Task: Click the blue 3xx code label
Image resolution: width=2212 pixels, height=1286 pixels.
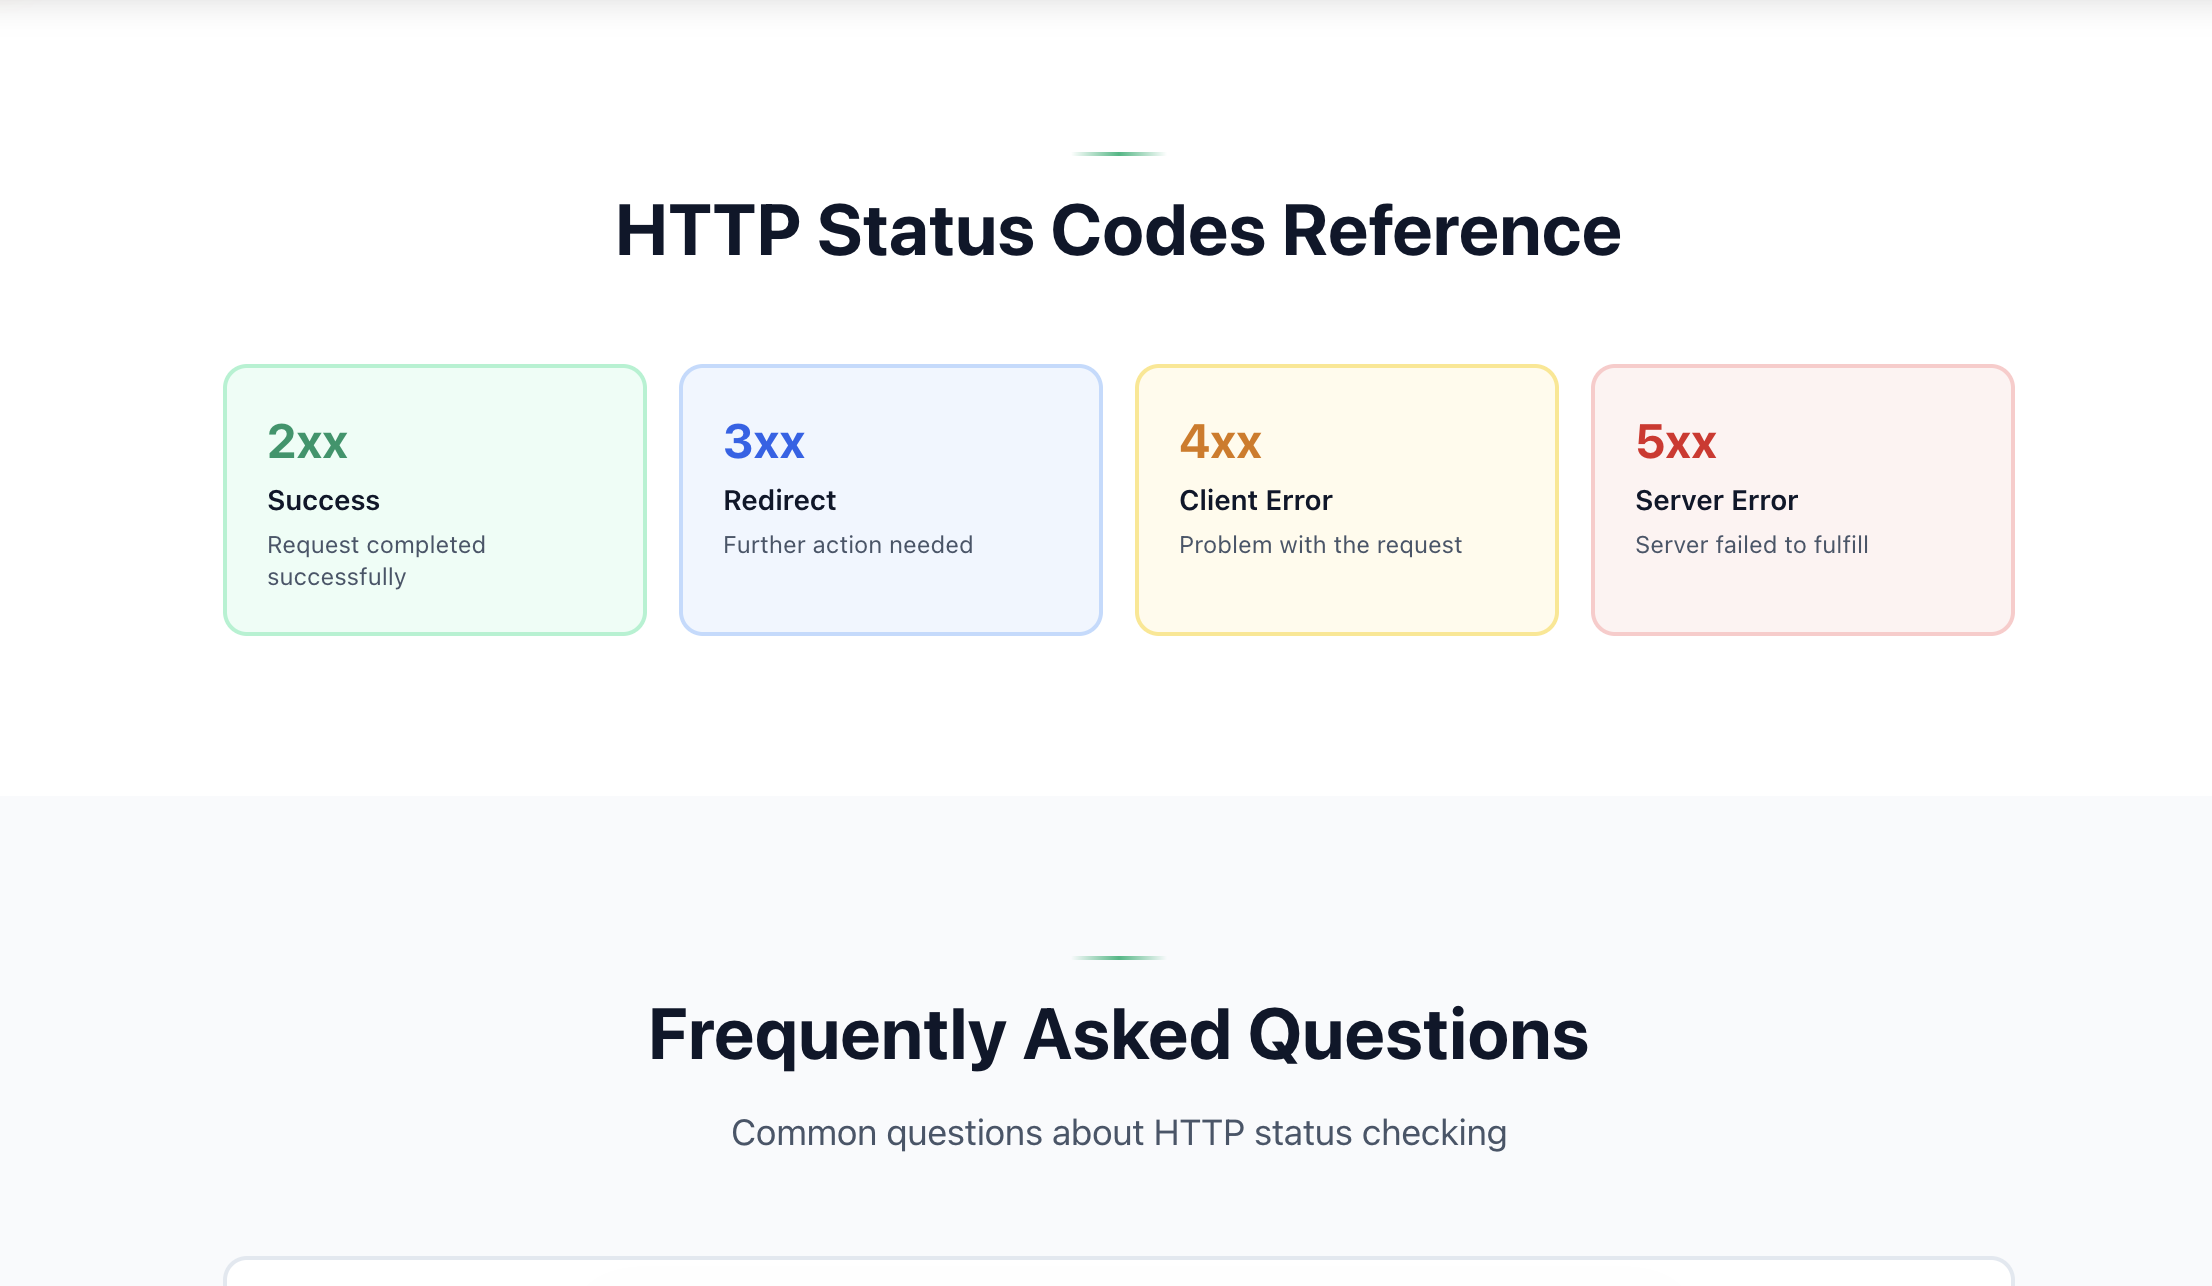Action: point(763,441)
